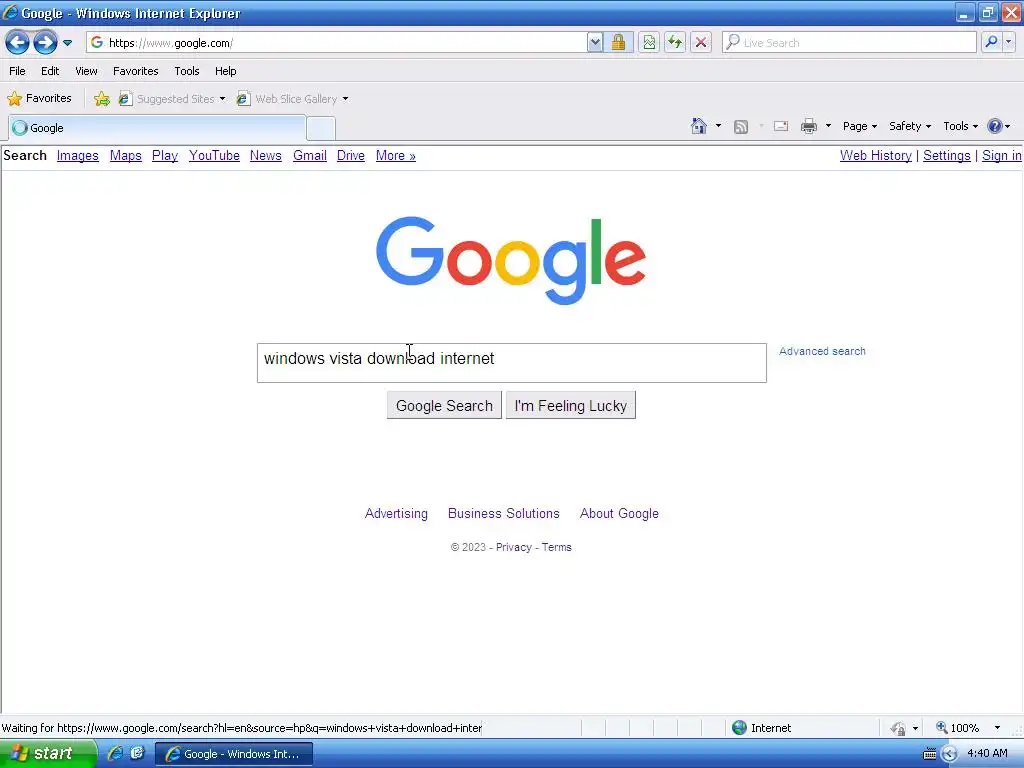The height and width of the screenshot is (768, 1024).
Task: Add page to Favorites Bar icon
Action: 102,99
